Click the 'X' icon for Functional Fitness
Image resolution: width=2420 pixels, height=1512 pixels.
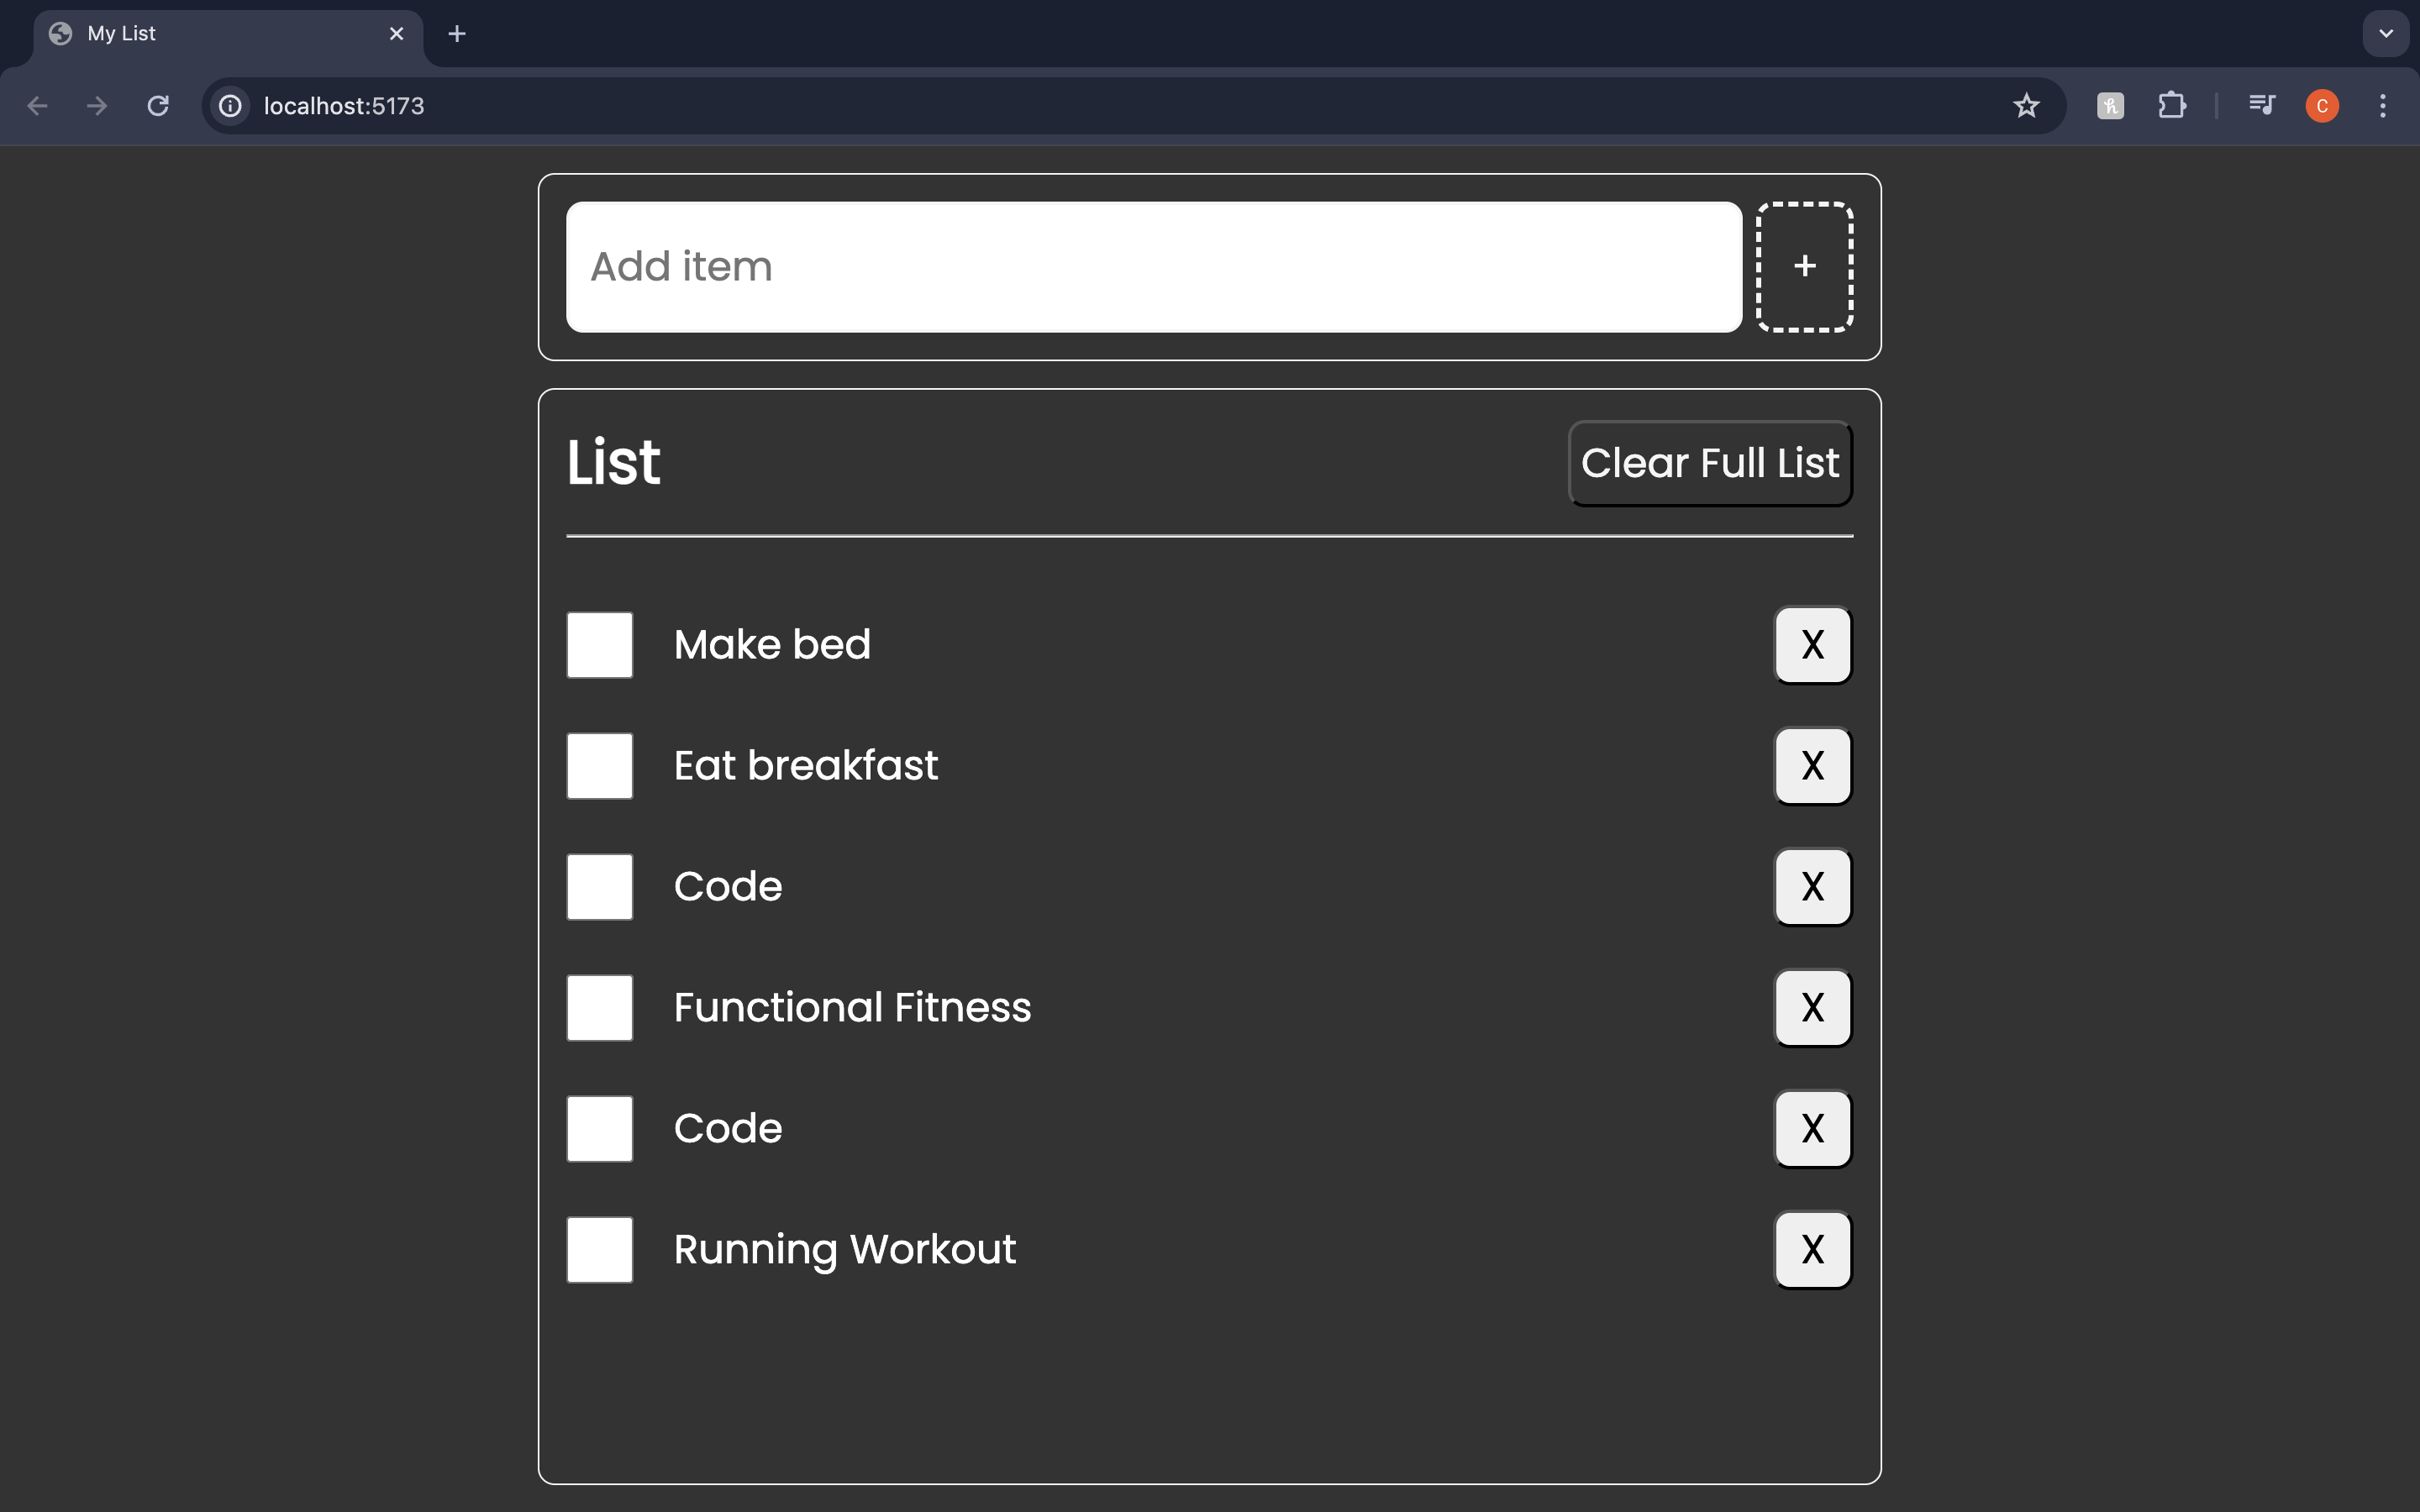click(x=1812, y=1007)
